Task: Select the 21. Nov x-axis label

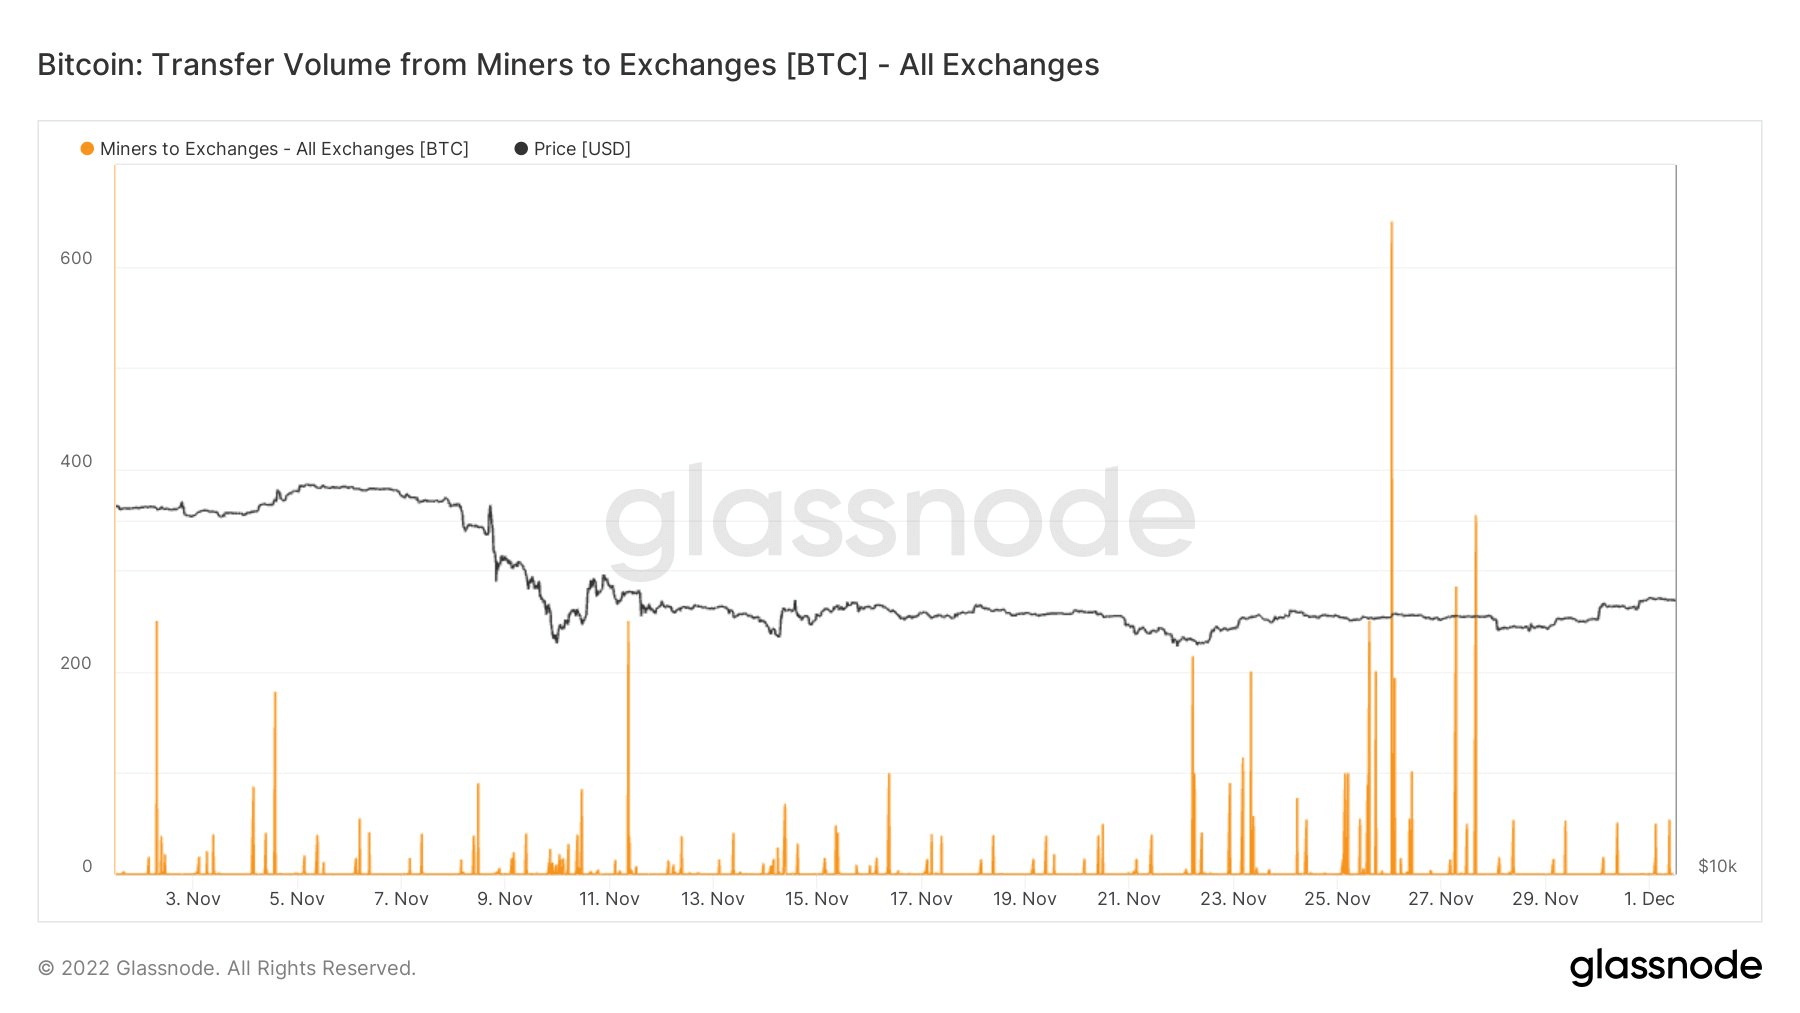Action: coord(1129,899)
